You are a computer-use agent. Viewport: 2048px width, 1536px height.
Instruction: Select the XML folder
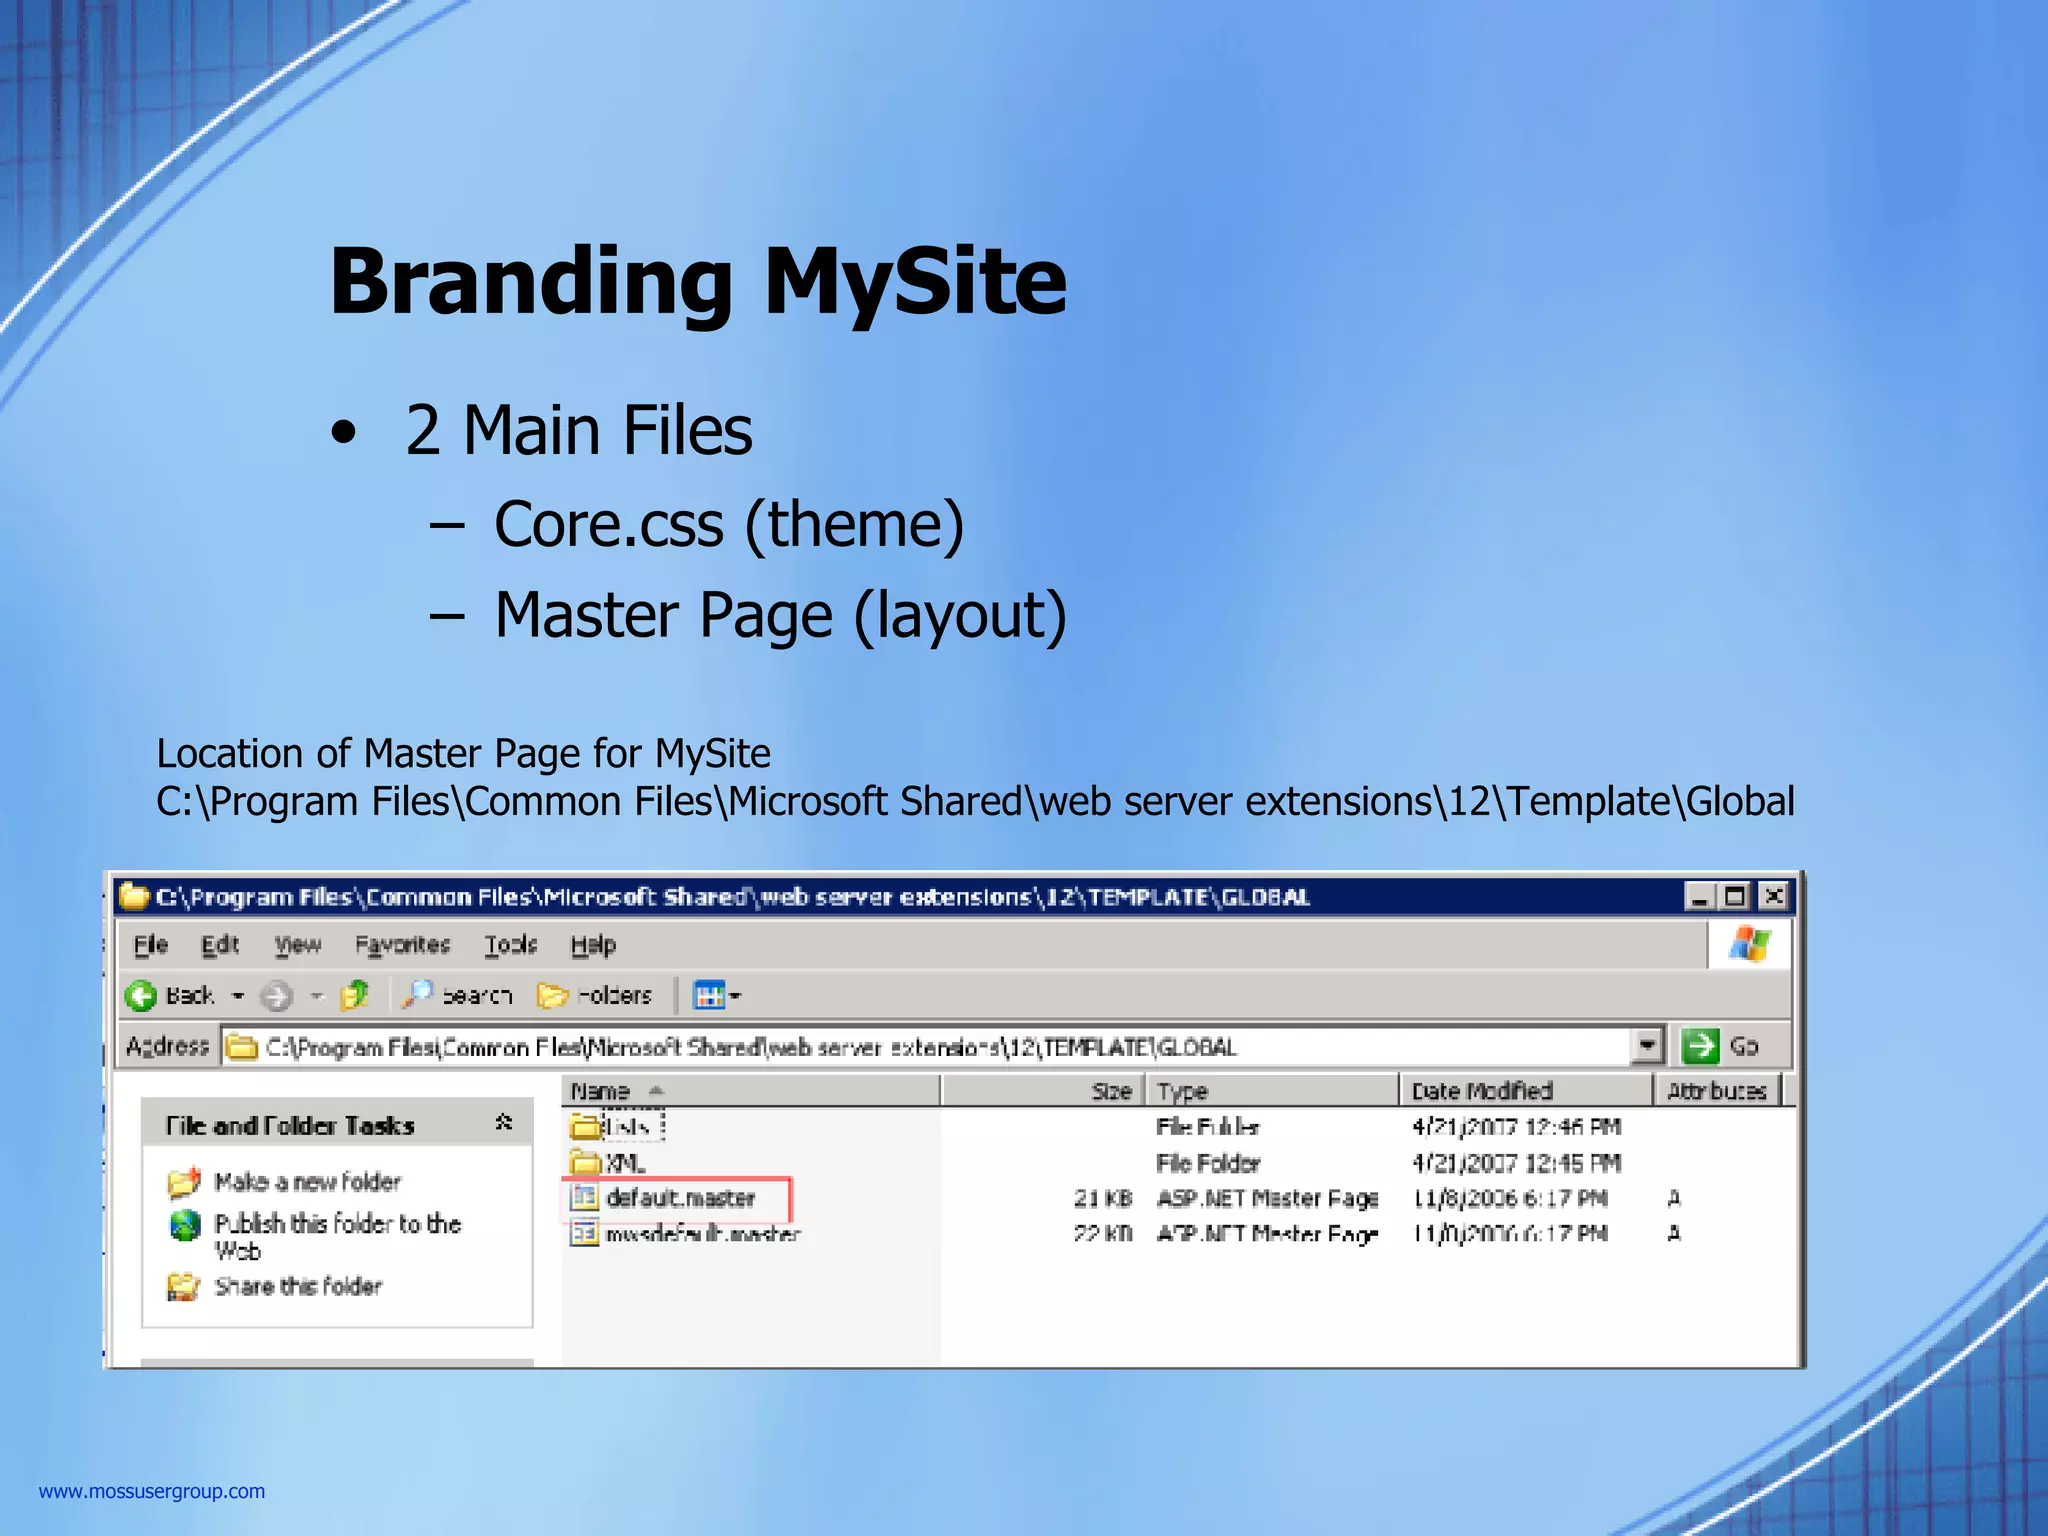(608, 1163)
